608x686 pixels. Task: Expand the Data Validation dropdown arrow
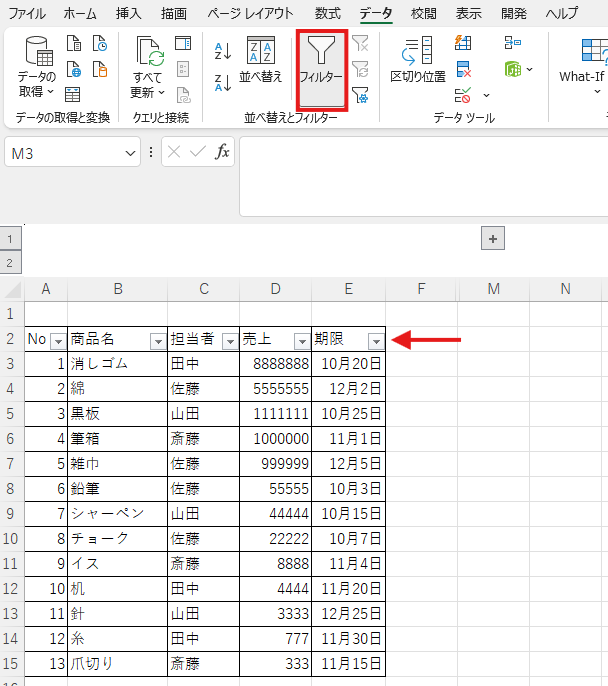click(x=486, y=95)
